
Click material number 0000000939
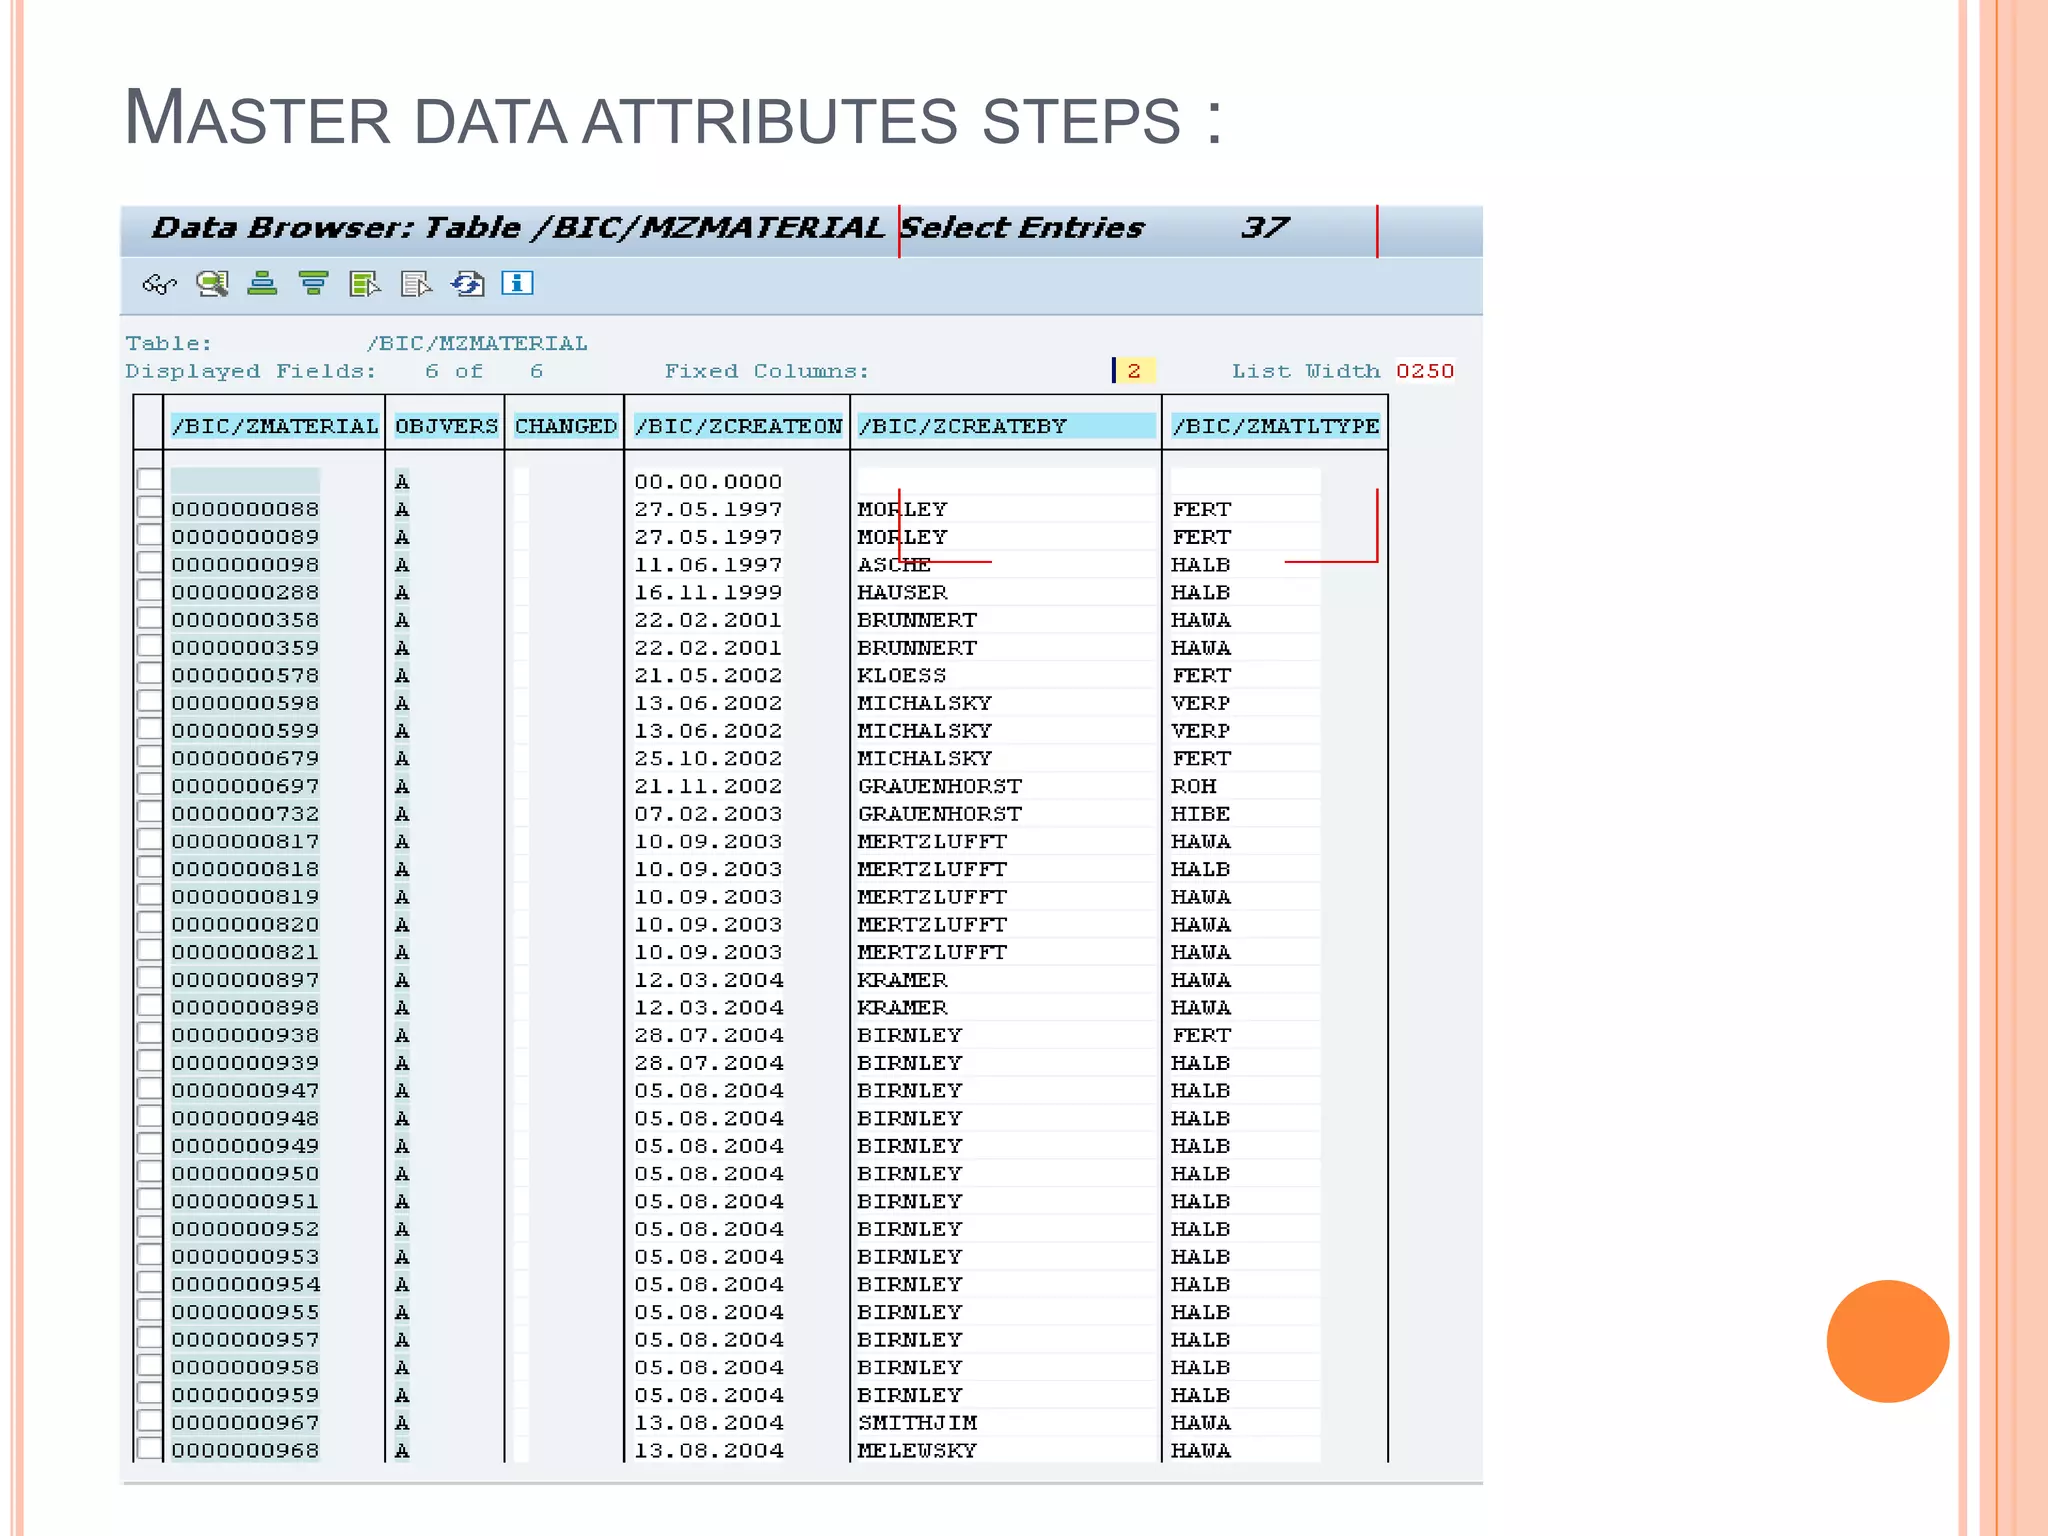(245, 1063)
